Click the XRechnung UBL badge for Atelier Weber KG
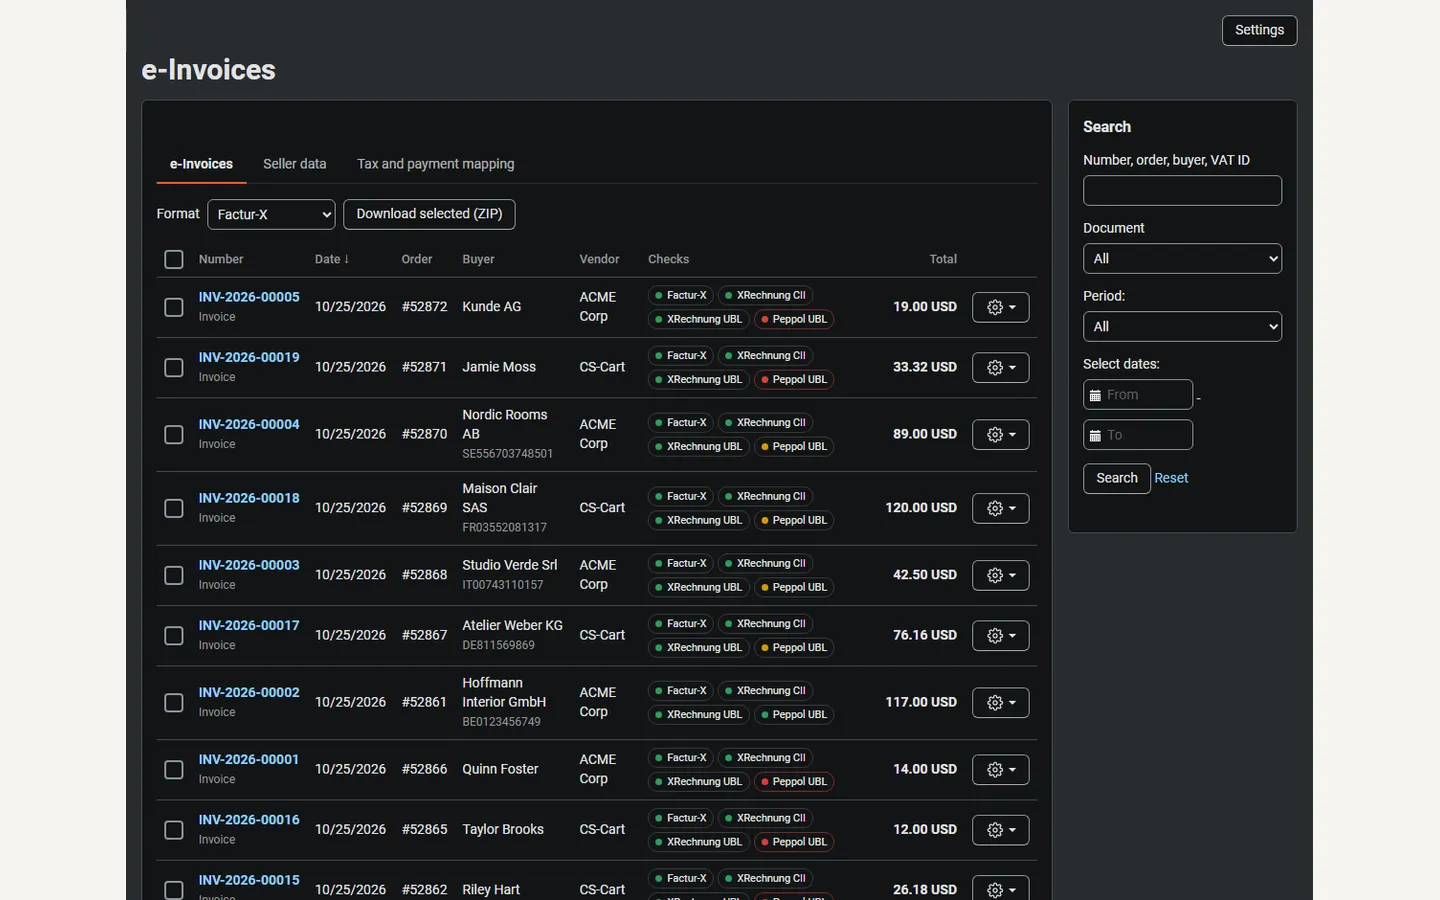Viewport: 1440px width, 900px height. click(698, 647)
